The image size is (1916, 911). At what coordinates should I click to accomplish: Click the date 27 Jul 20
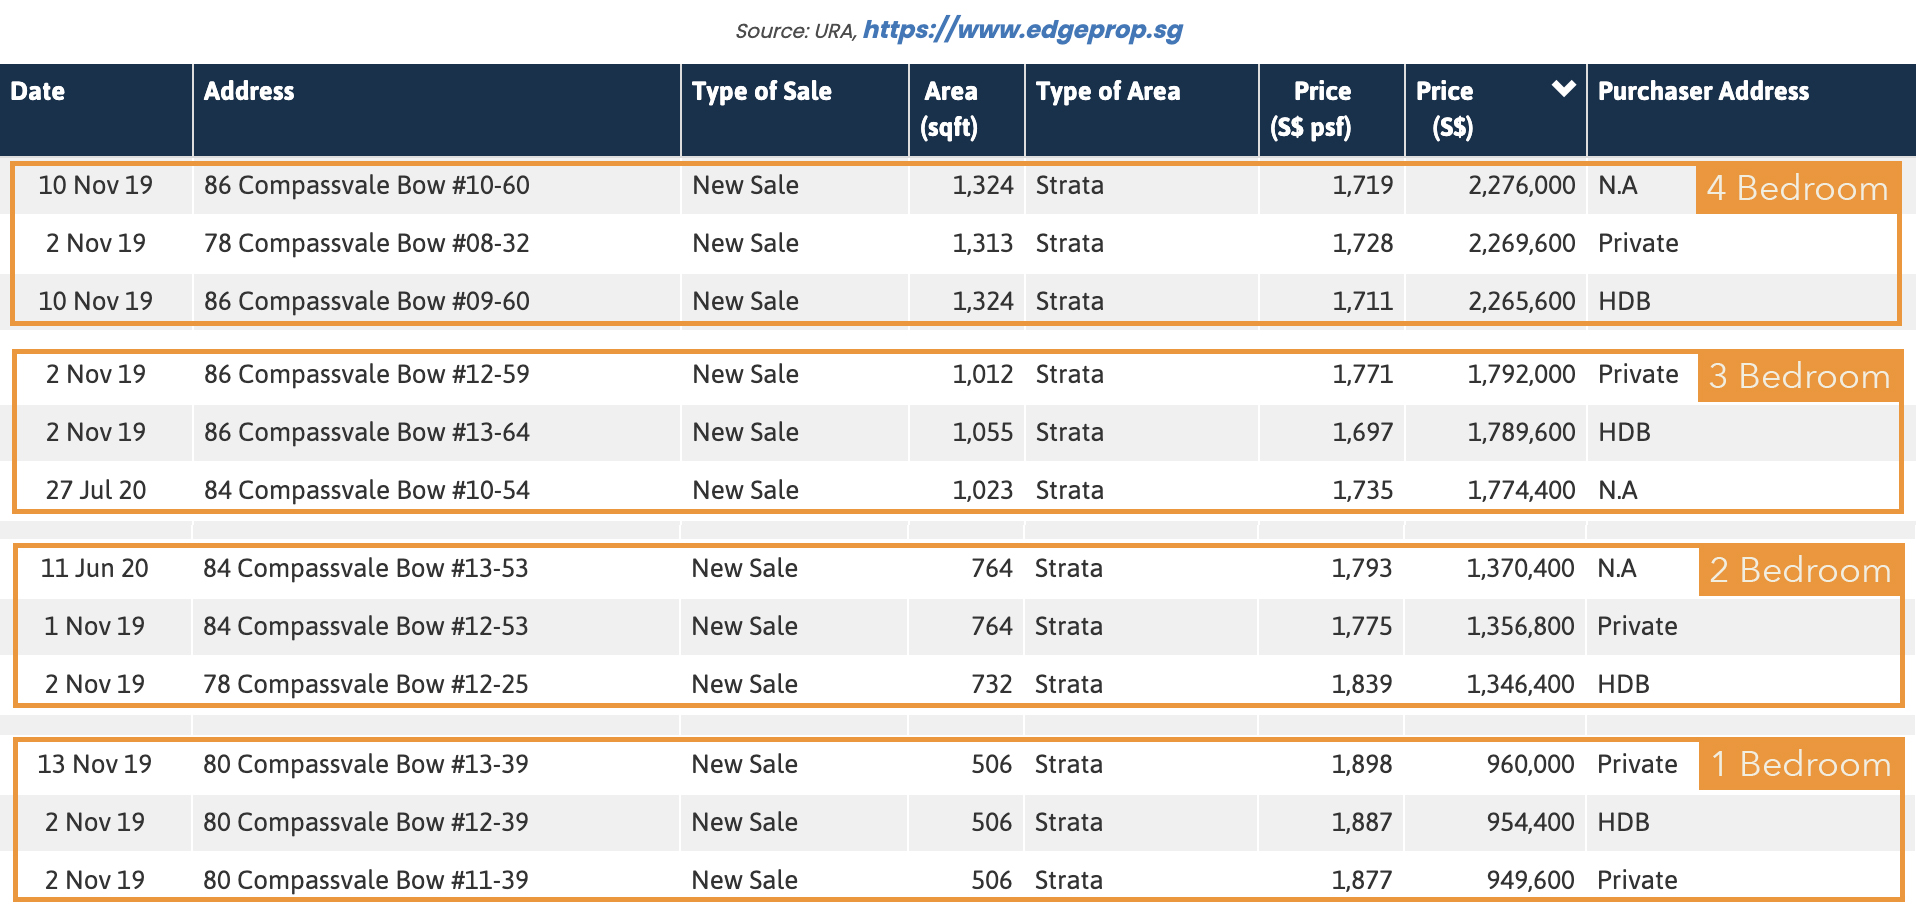[96, 490]
